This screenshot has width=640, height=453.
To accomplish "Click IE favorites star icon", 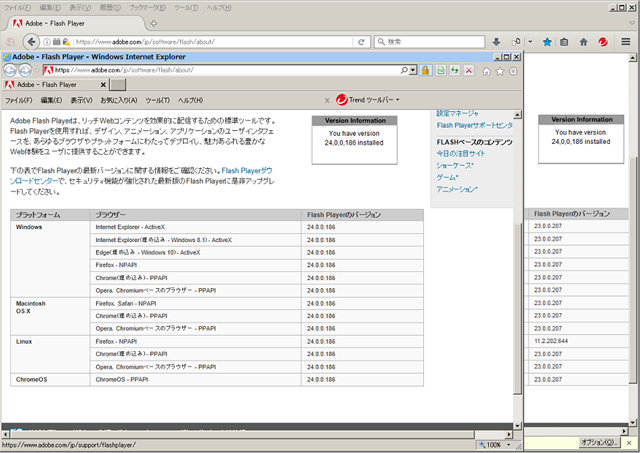I will click(500, 71).
